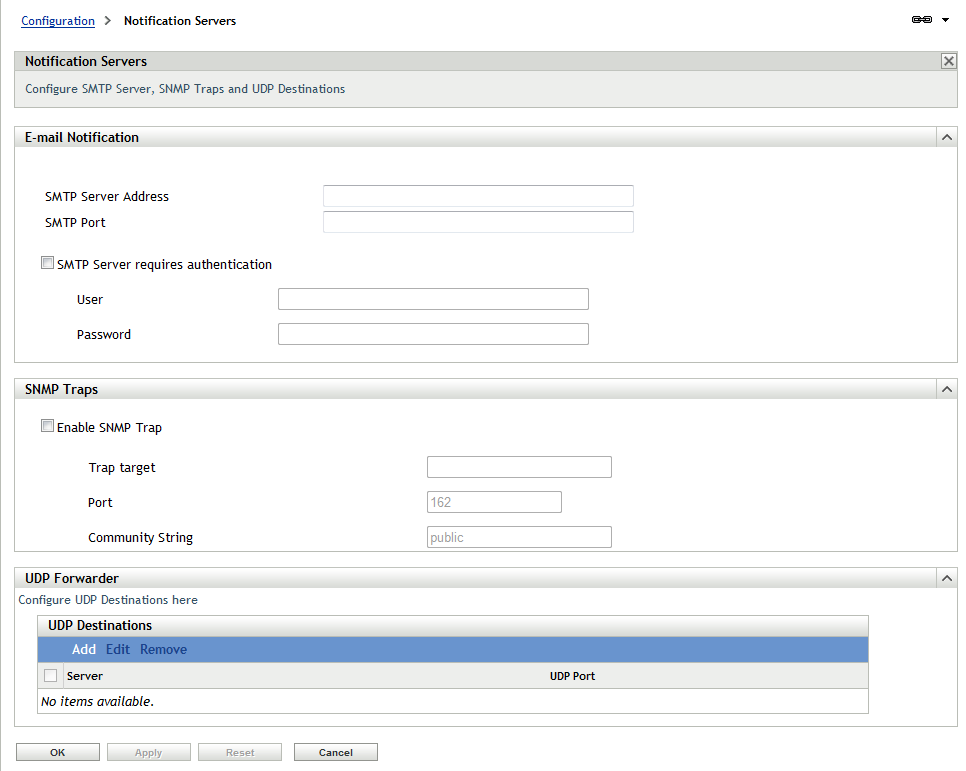Open the dropdown arrow beside the link icon

944,19
